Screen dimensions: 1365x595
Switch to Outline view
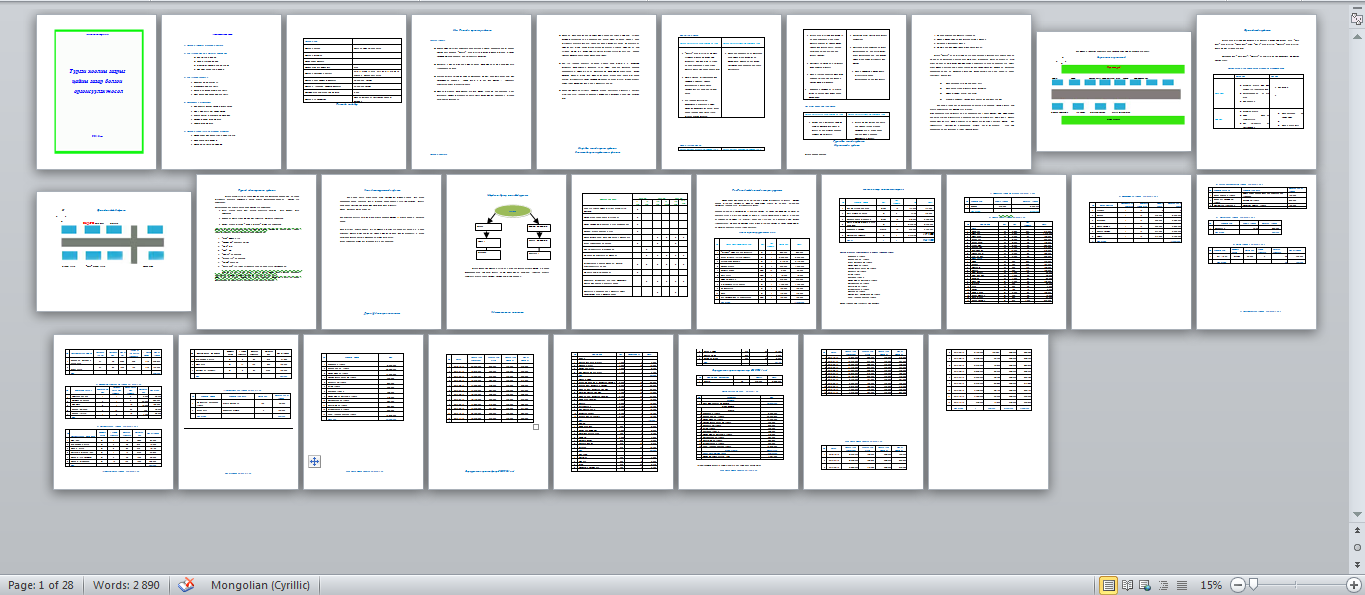pyautogui.click(x=1164, y=585)
